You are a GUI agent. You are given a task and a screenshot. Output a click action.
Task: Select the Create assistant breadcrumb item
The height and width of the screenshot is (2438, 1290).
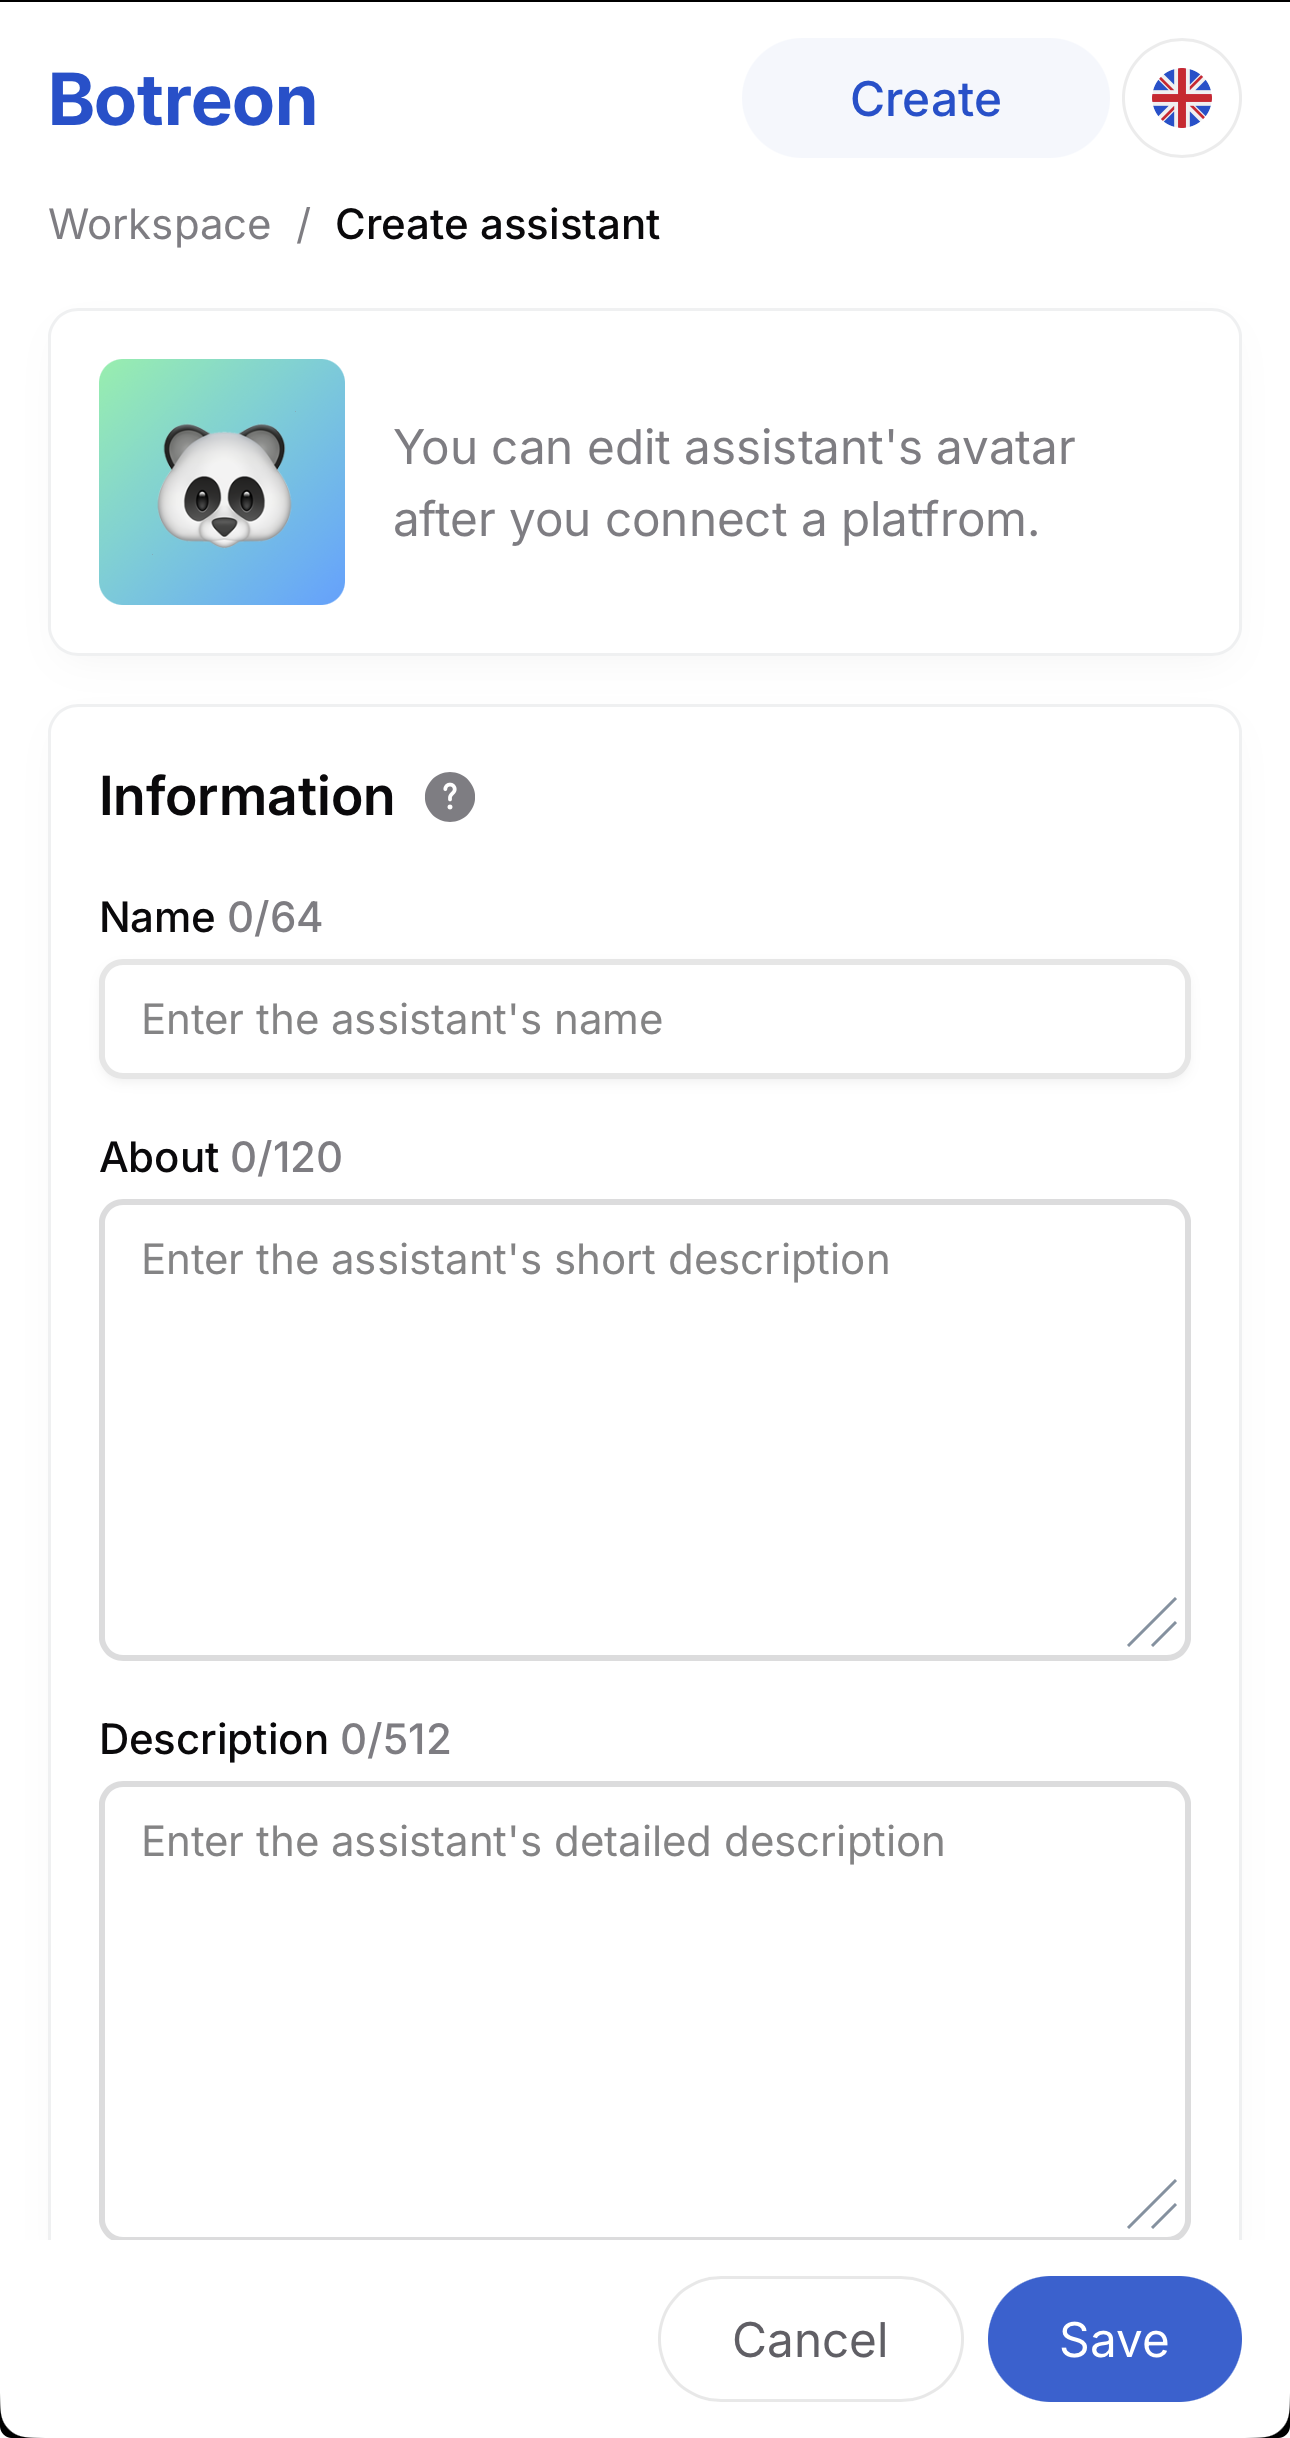(497, 224)
